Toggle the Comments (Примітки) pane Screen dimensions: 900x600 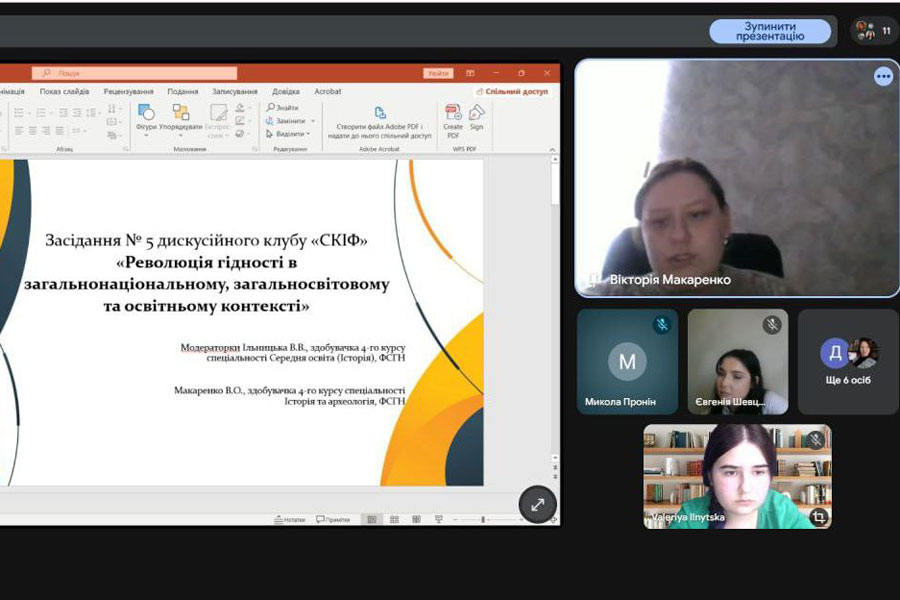[333, 519]
